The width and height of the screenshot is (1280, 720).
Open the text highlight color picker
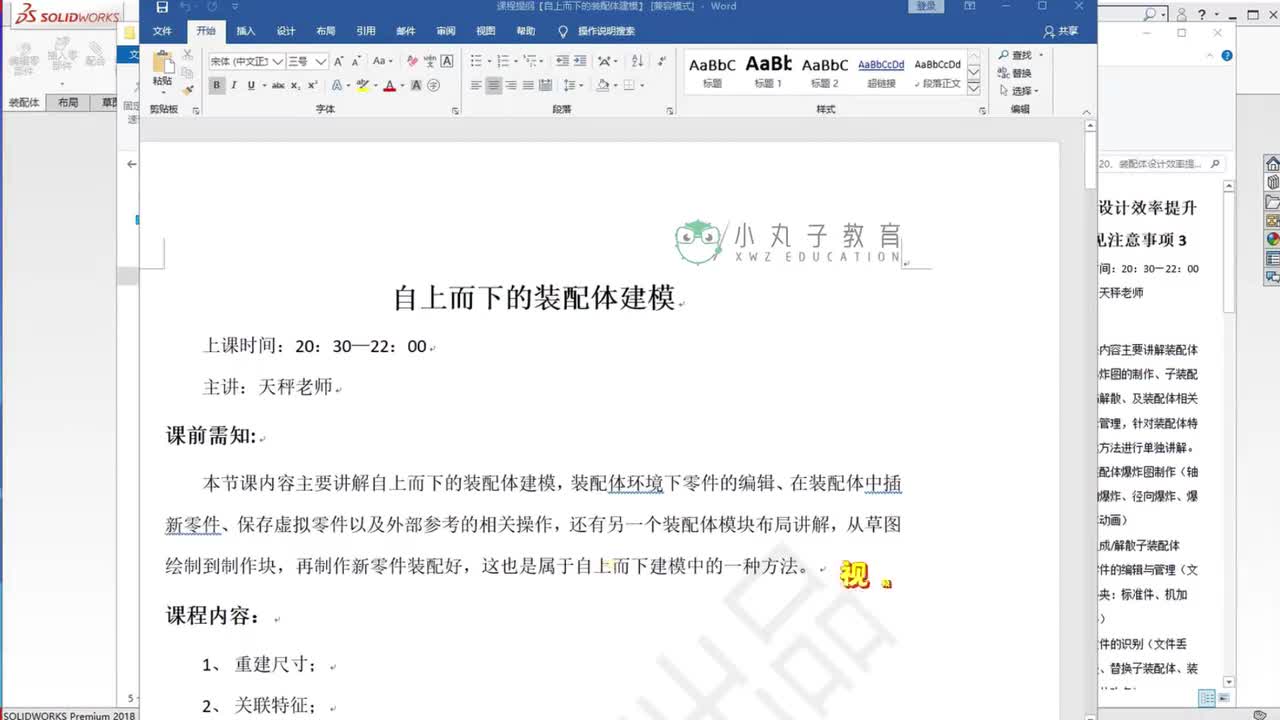(374, 86)
